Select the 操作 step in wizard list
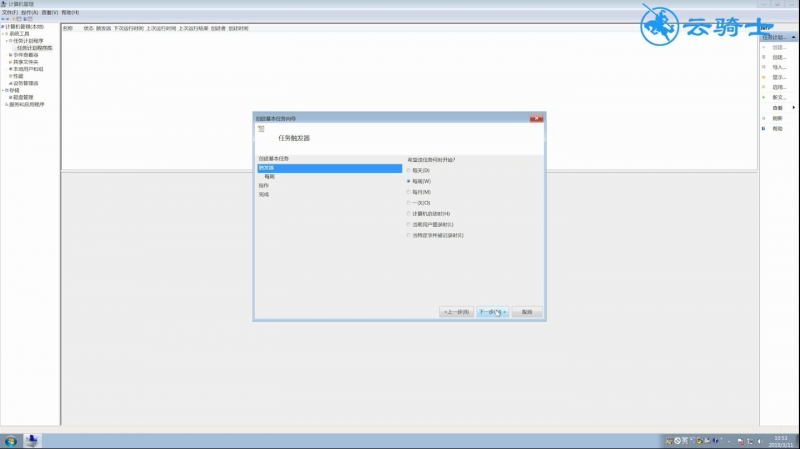This screenshot has width=800, height=449. tap(263, 186)
